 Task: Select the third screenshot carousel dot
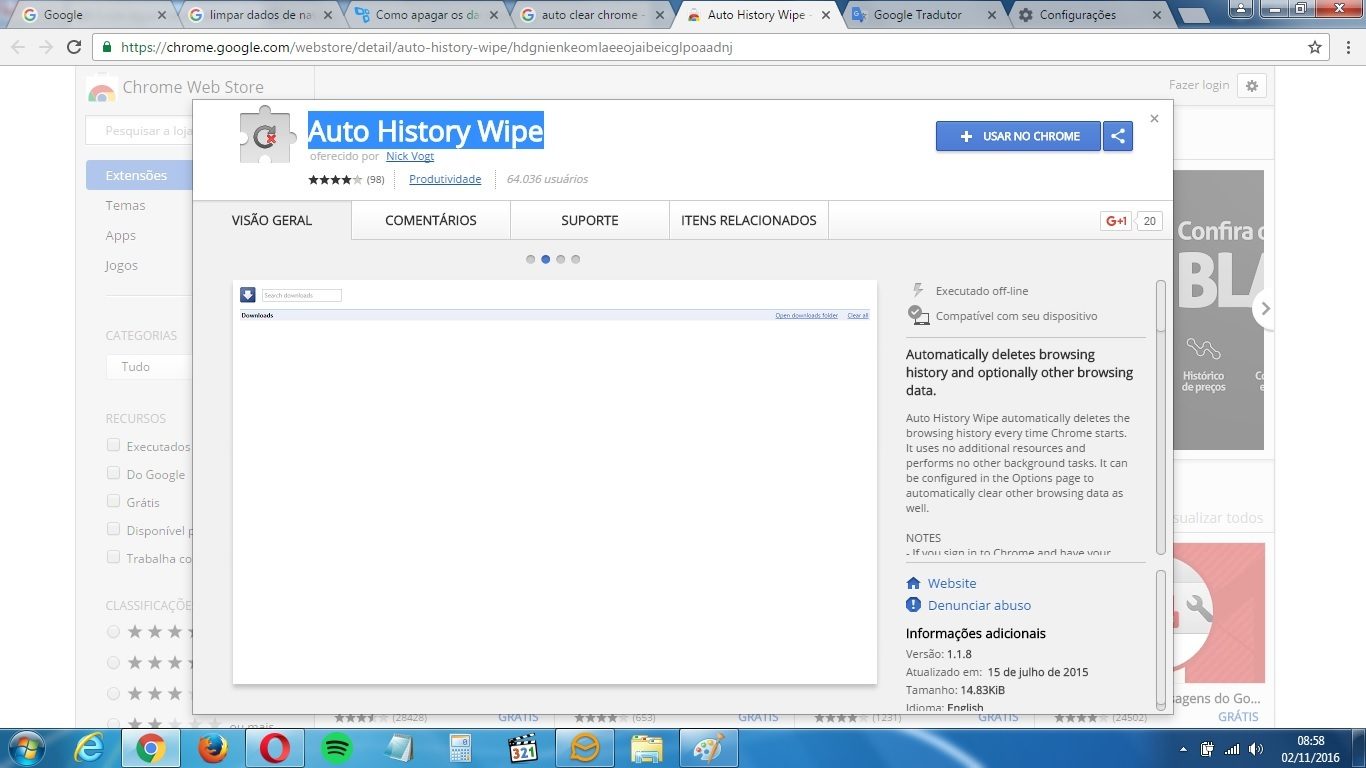point(561,259)
